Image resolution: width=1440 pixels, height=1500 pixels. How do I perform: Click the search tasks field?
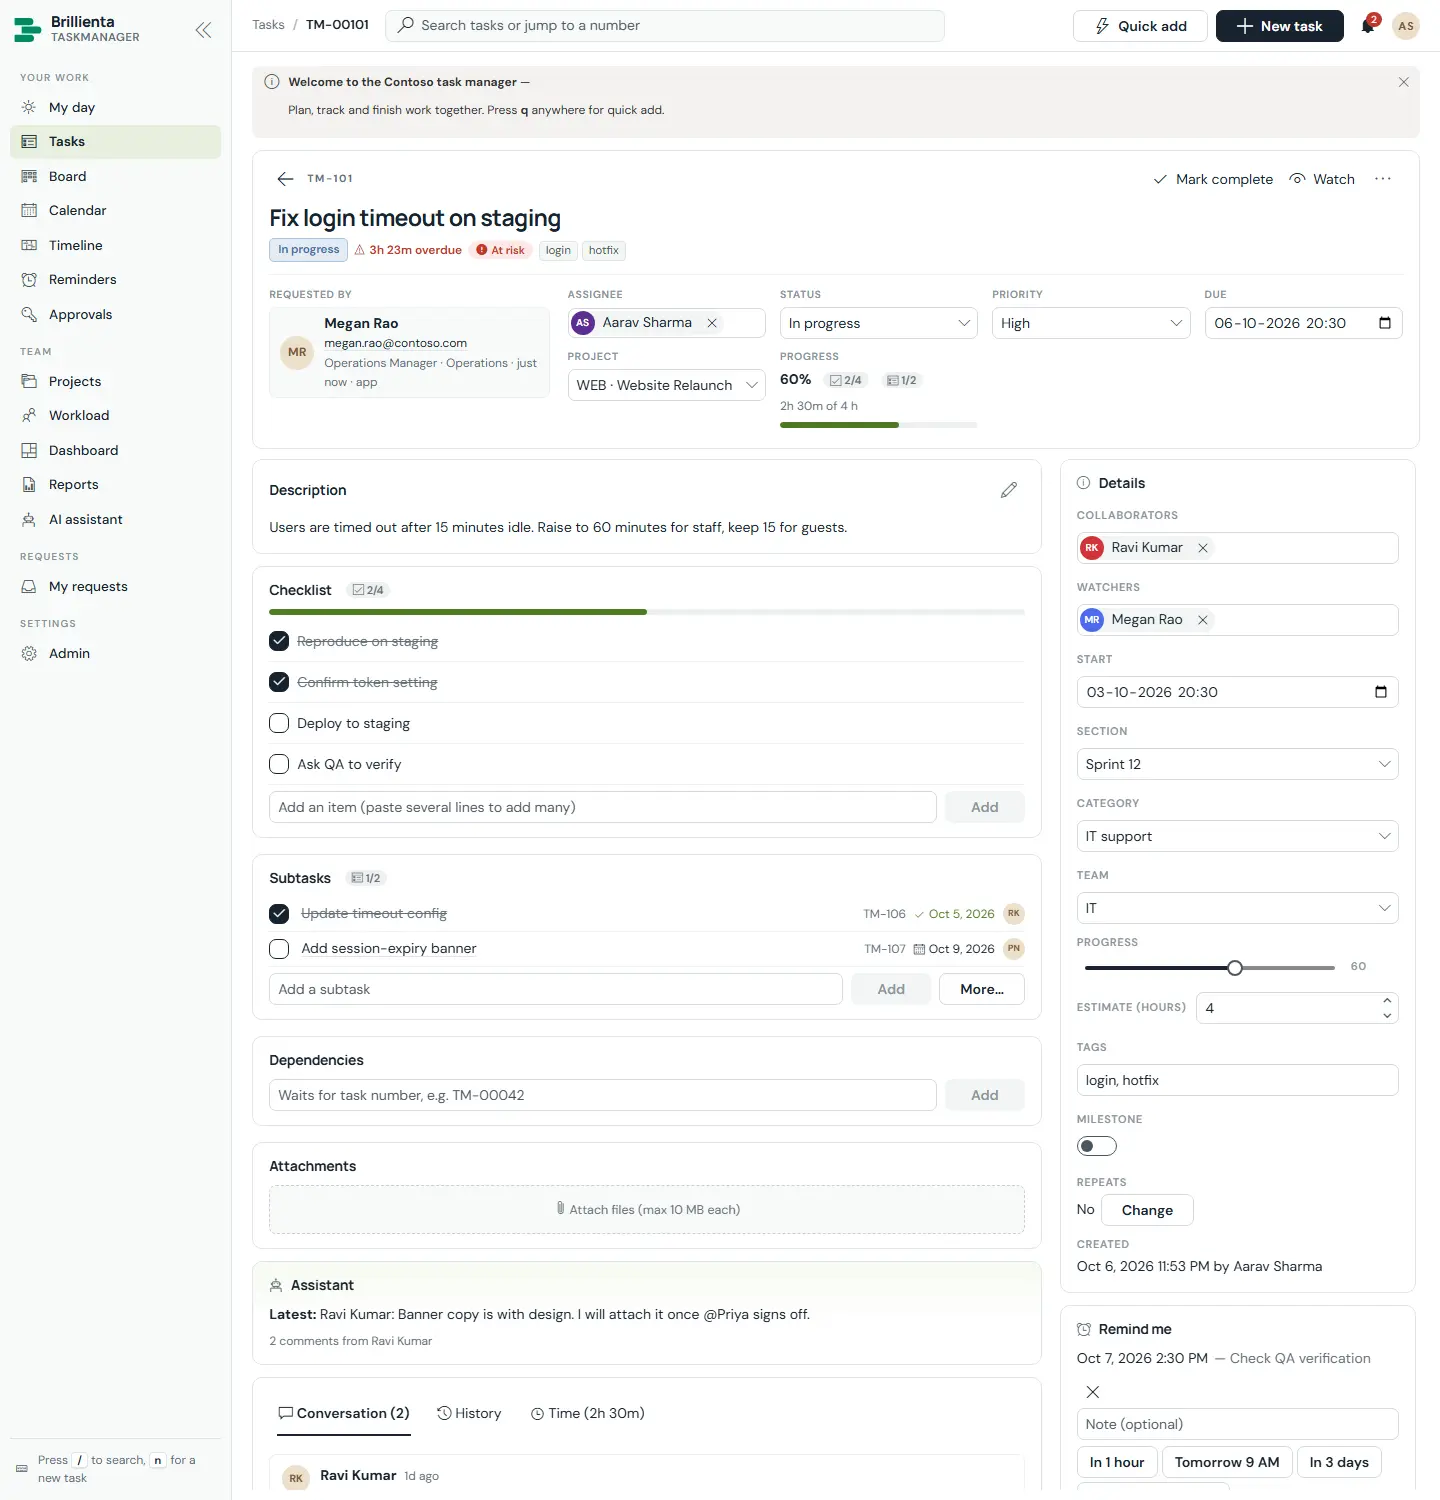665,26
